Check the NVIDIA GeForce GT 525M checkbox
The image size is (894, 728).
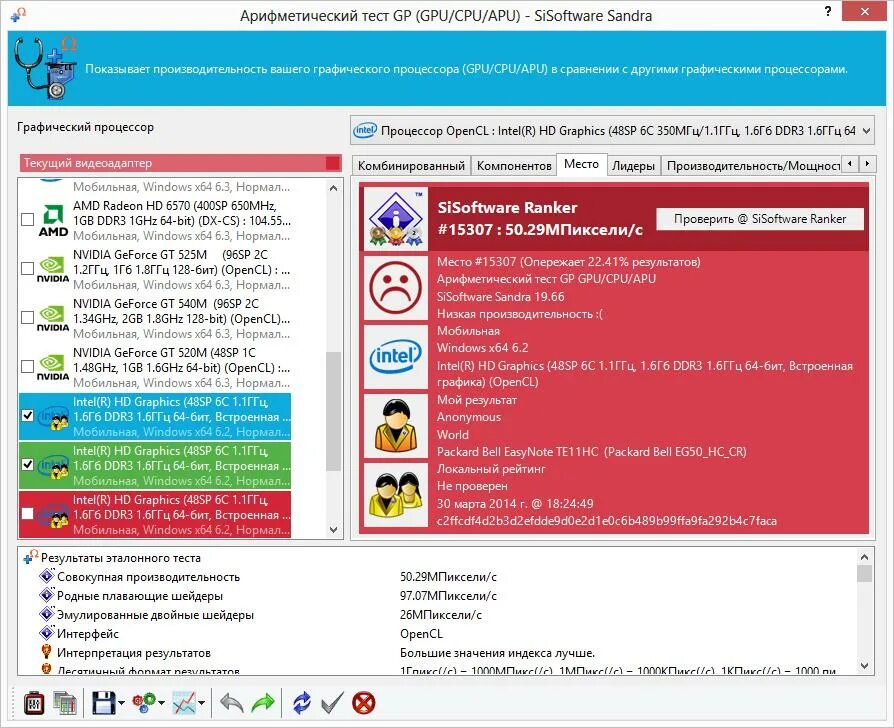[27, 269]
